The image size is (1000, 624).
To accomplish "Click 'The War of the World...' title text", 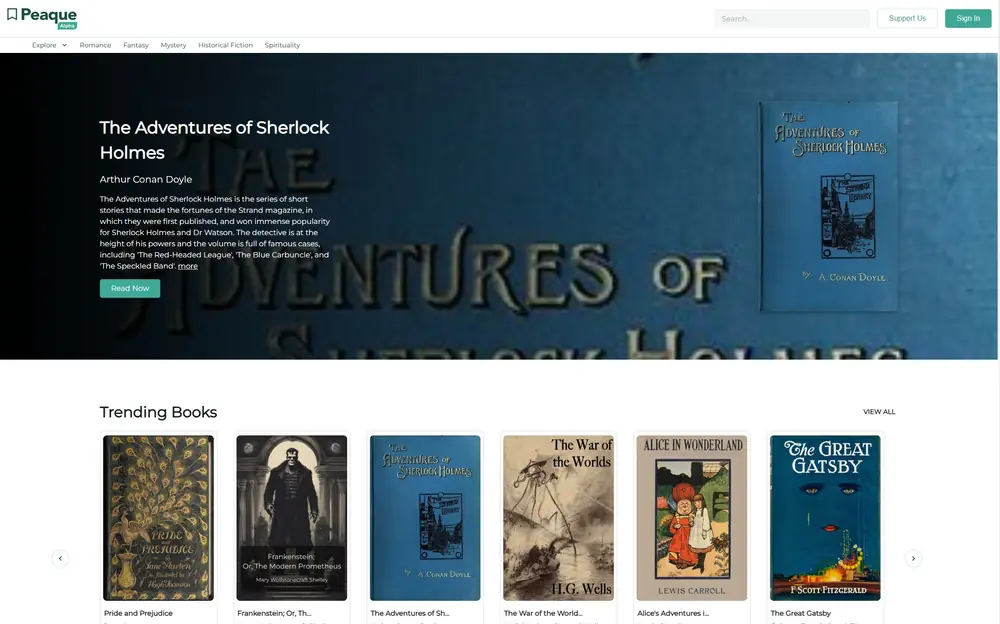I will click(543, 613).
